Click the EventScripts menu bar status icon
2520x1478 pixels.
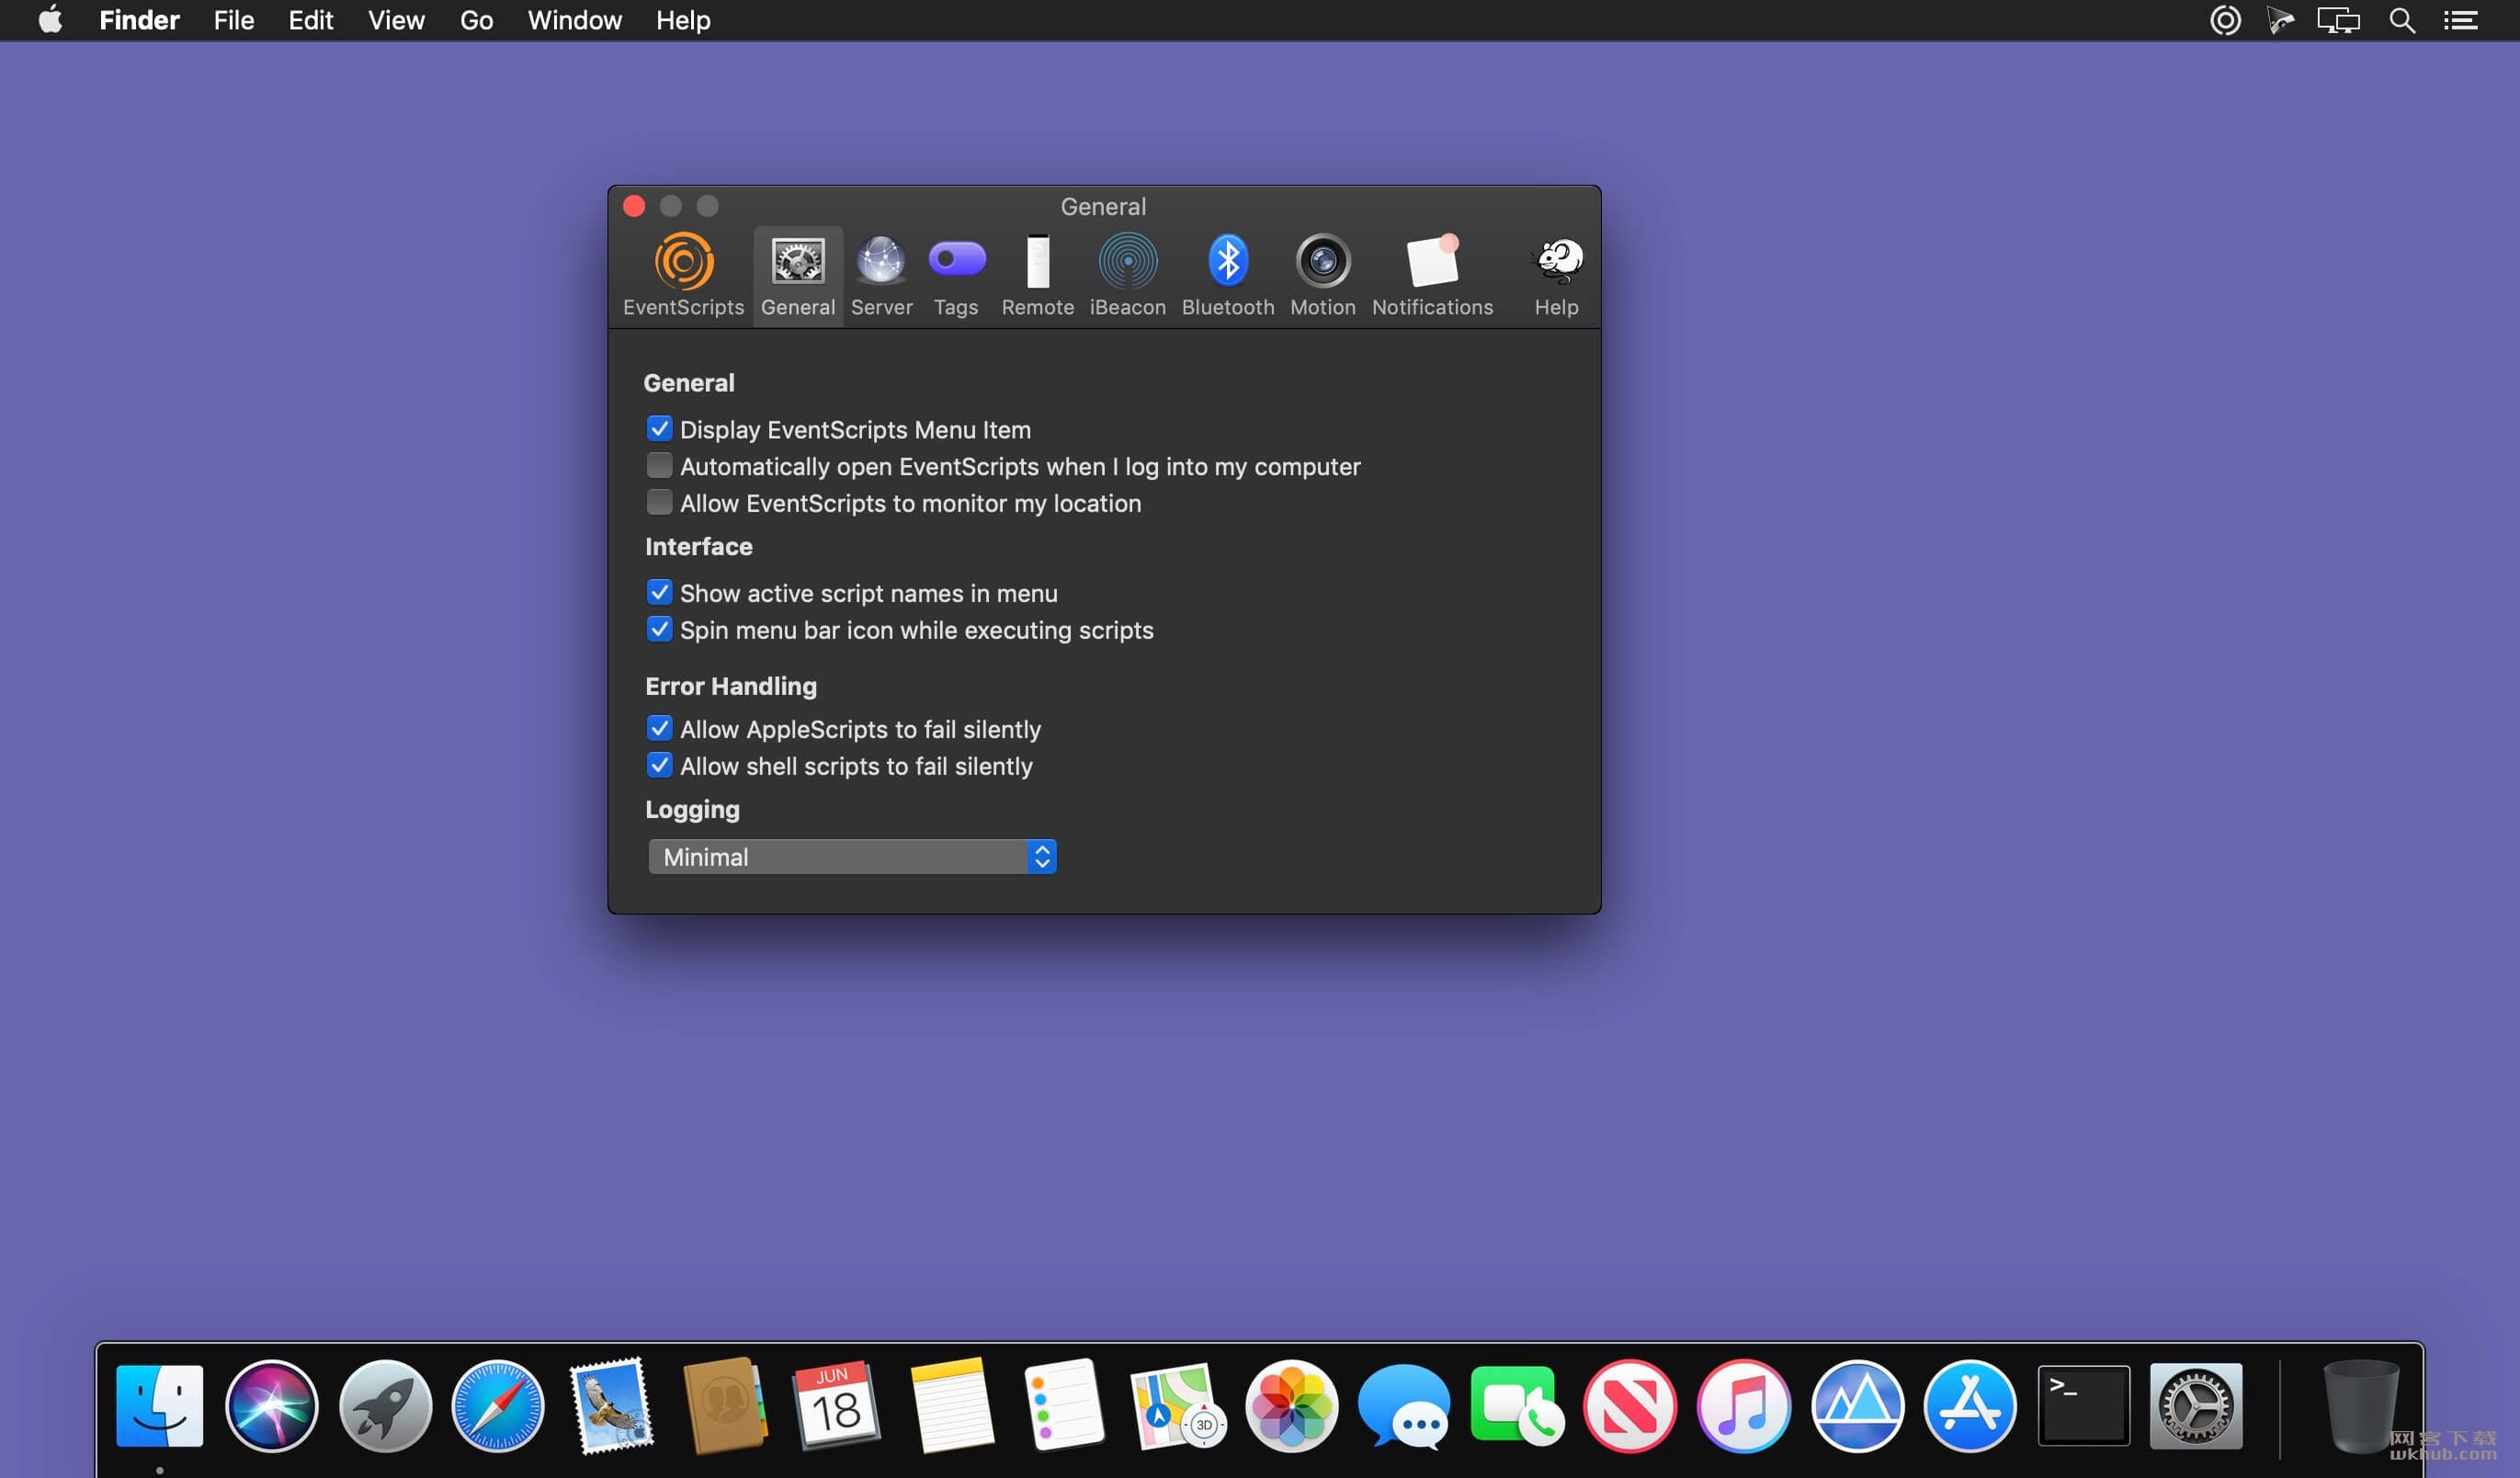coord(2225,20)
